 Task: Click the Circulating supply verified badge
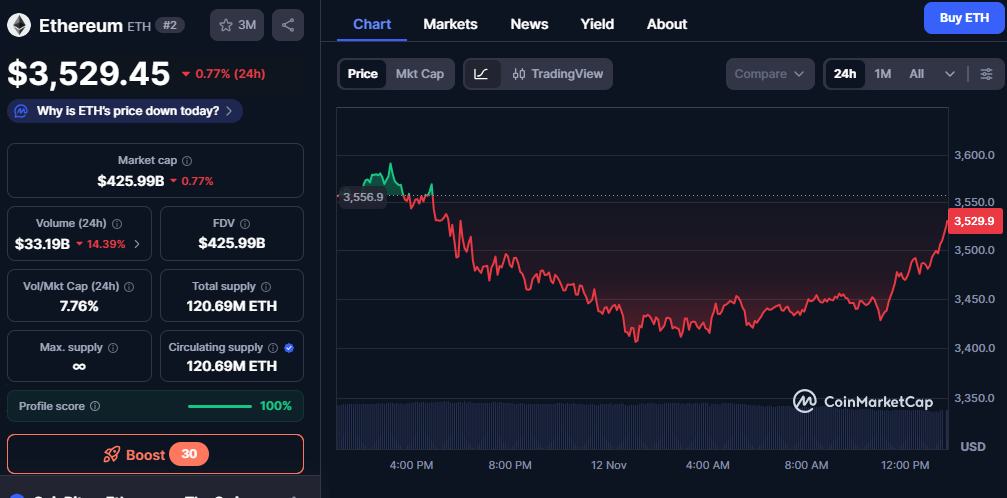click(289, 347)
